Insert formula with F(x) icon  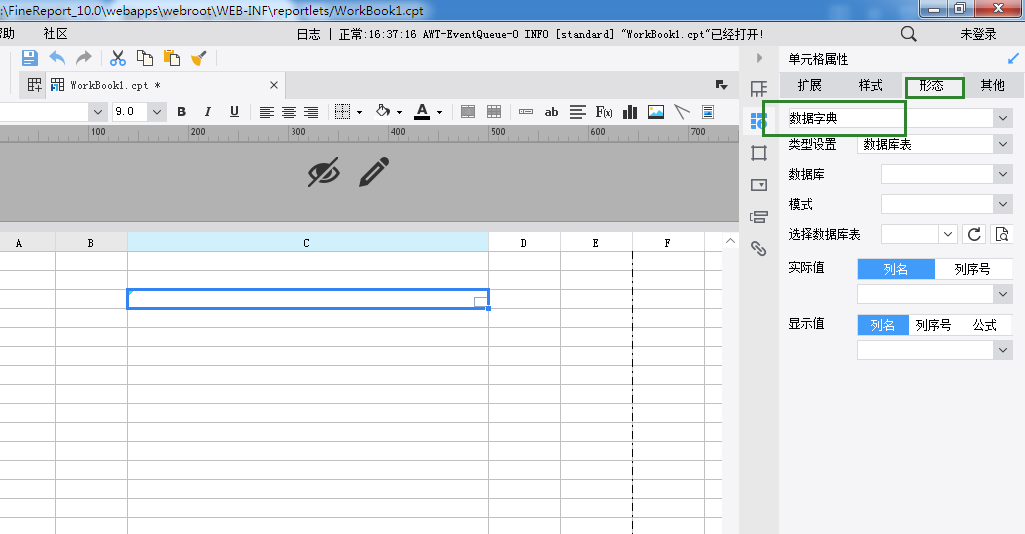(604, 112)
